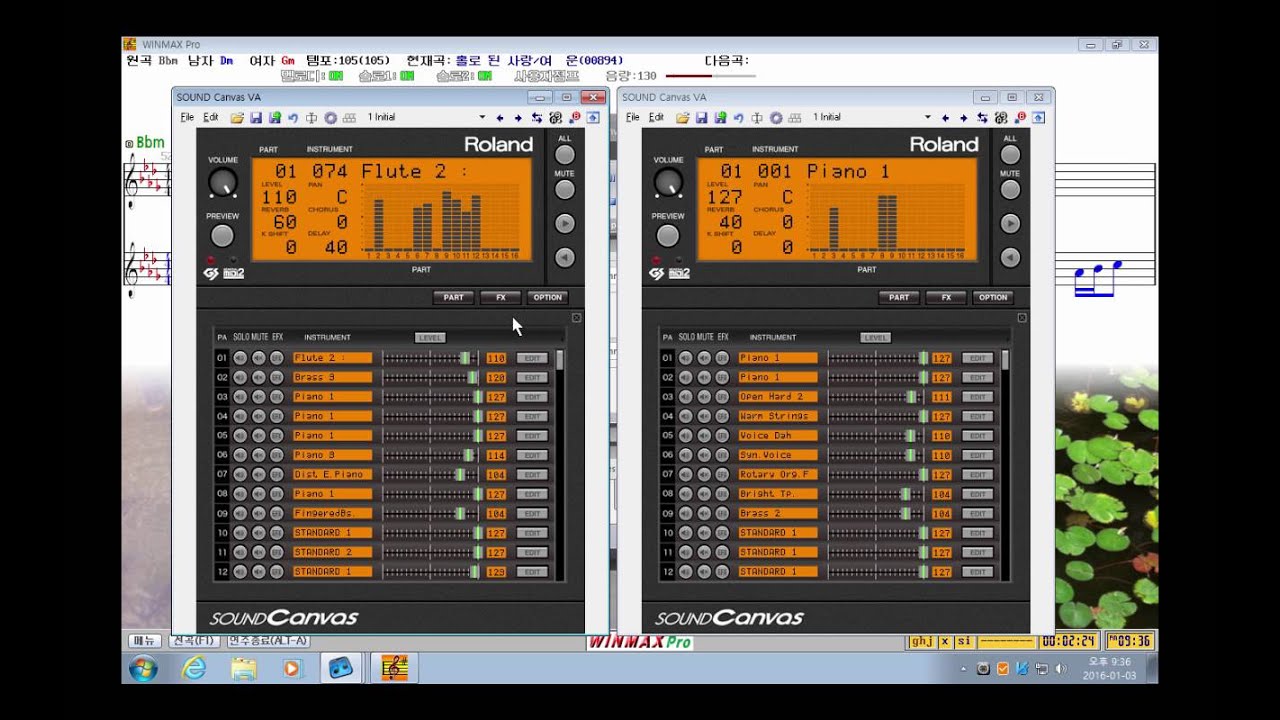Toggle the MUTE round button in the right Sound Canvas window
1280x720 pixels.
1011,189
